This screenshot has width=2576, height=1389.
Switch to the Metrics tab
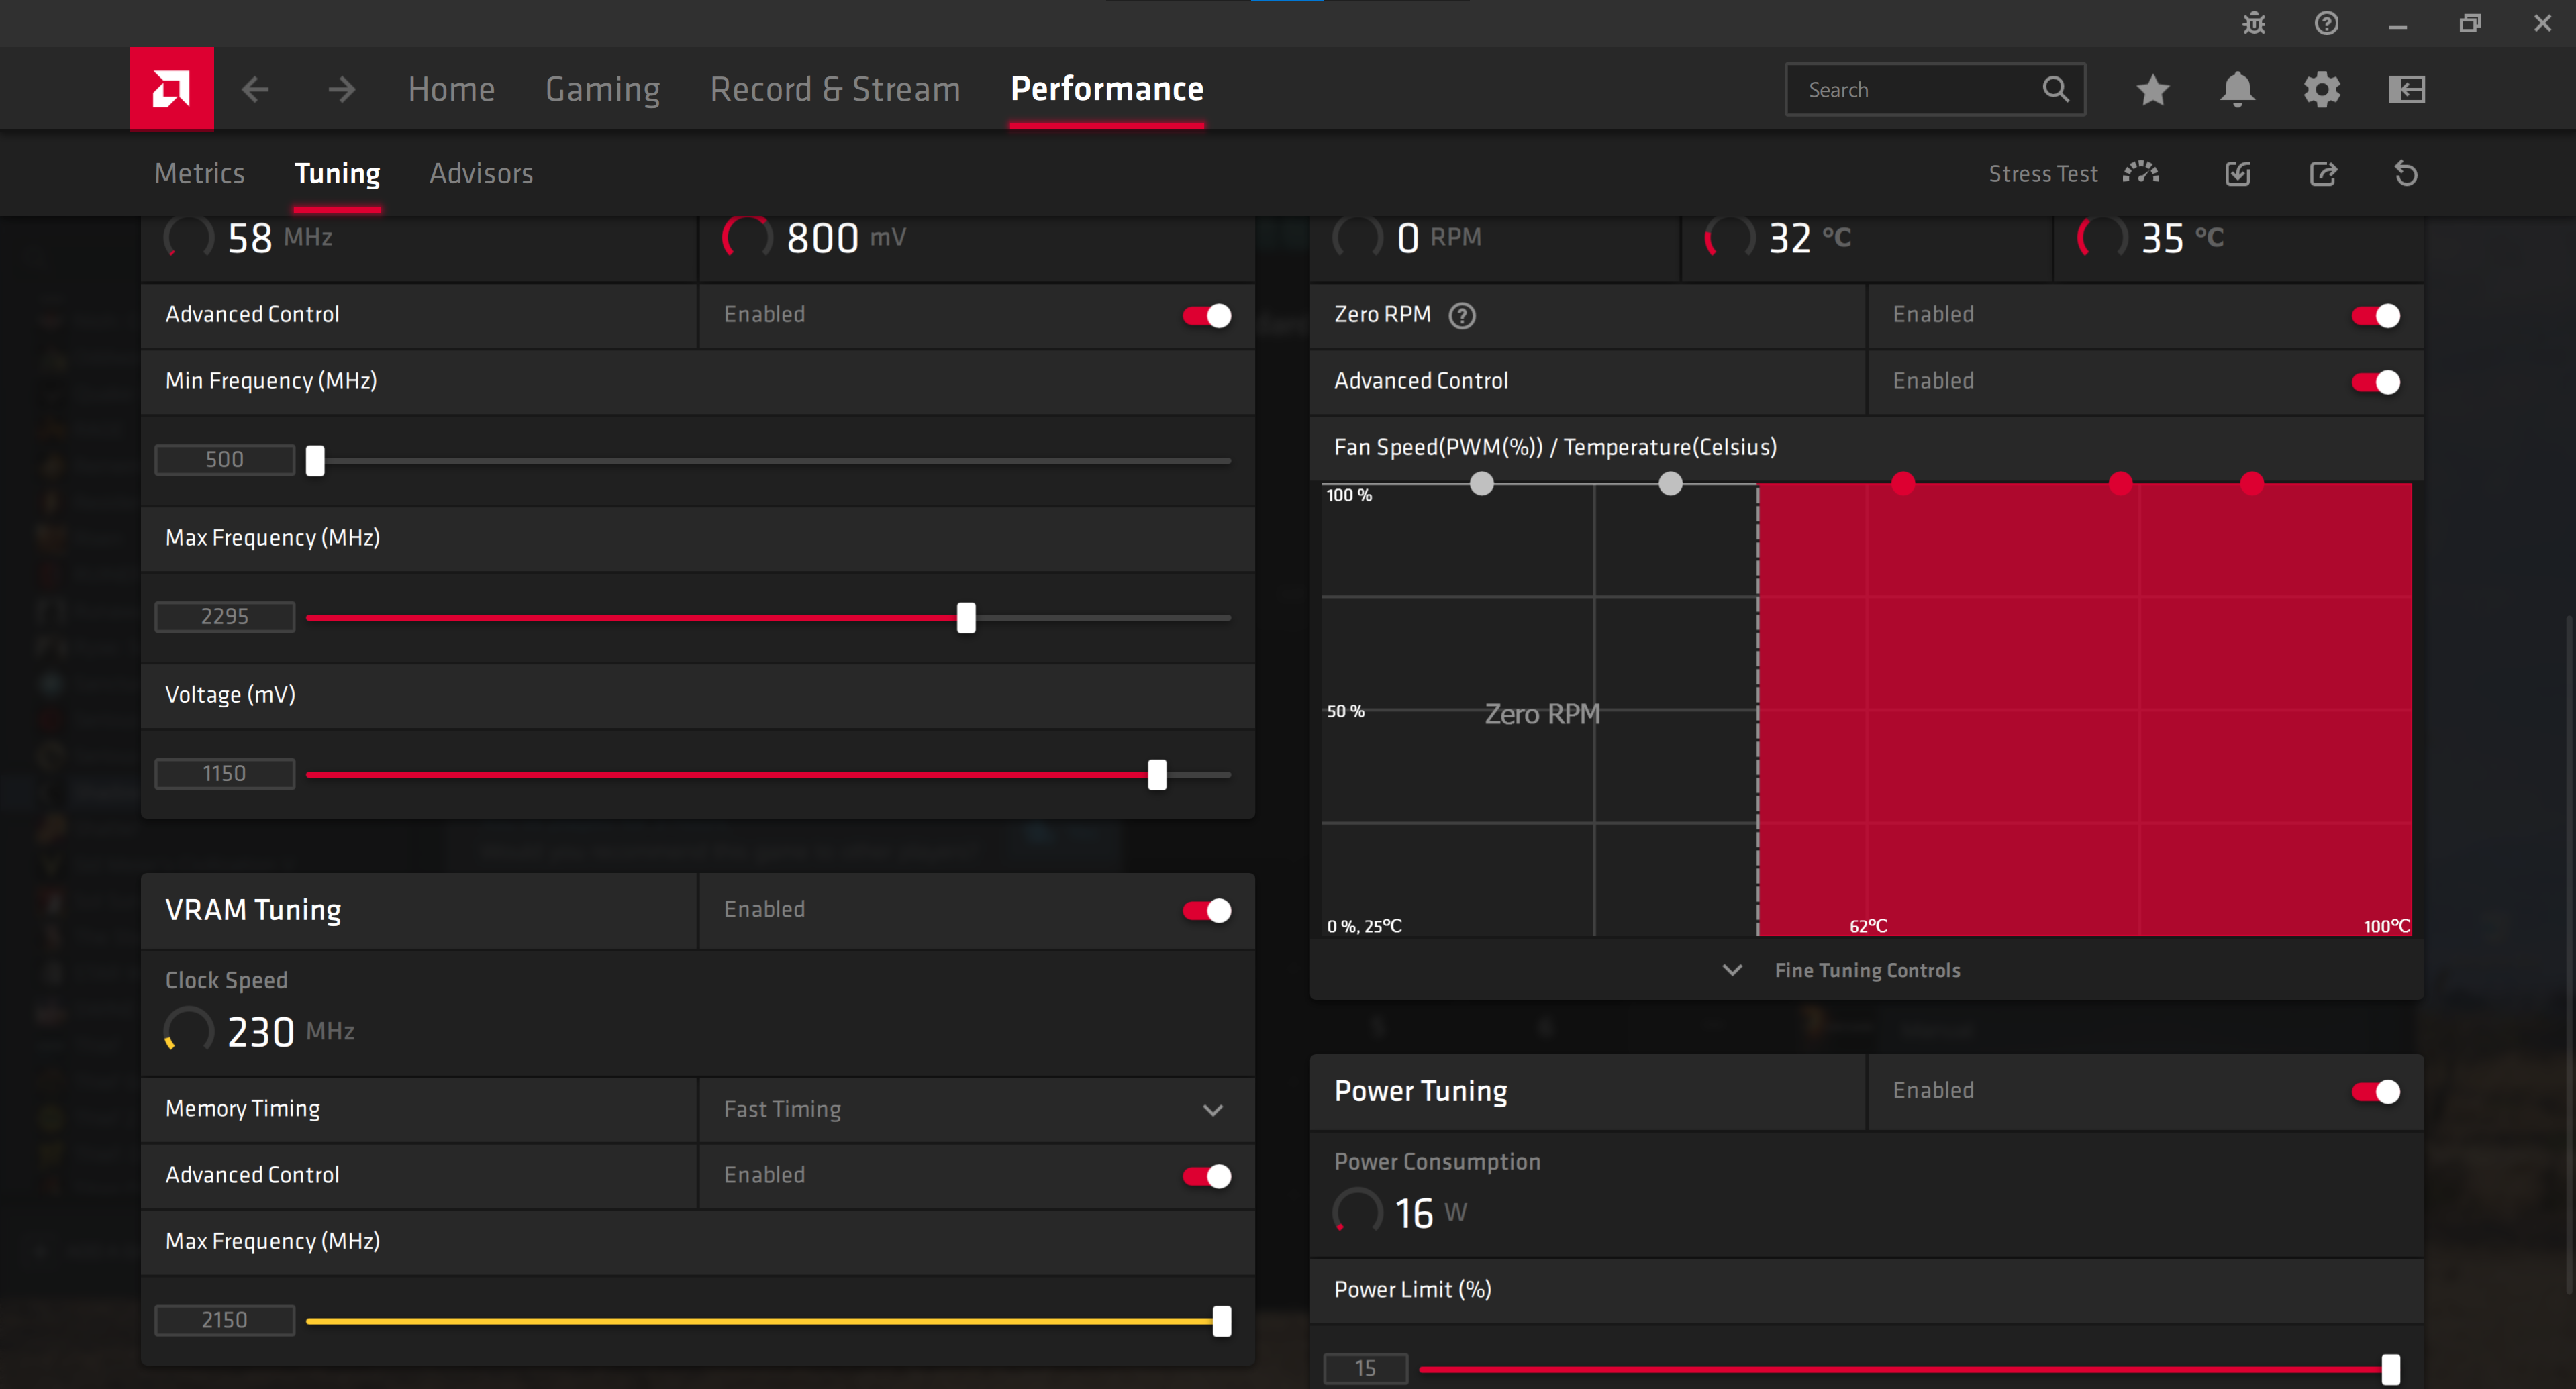[200, 173]
